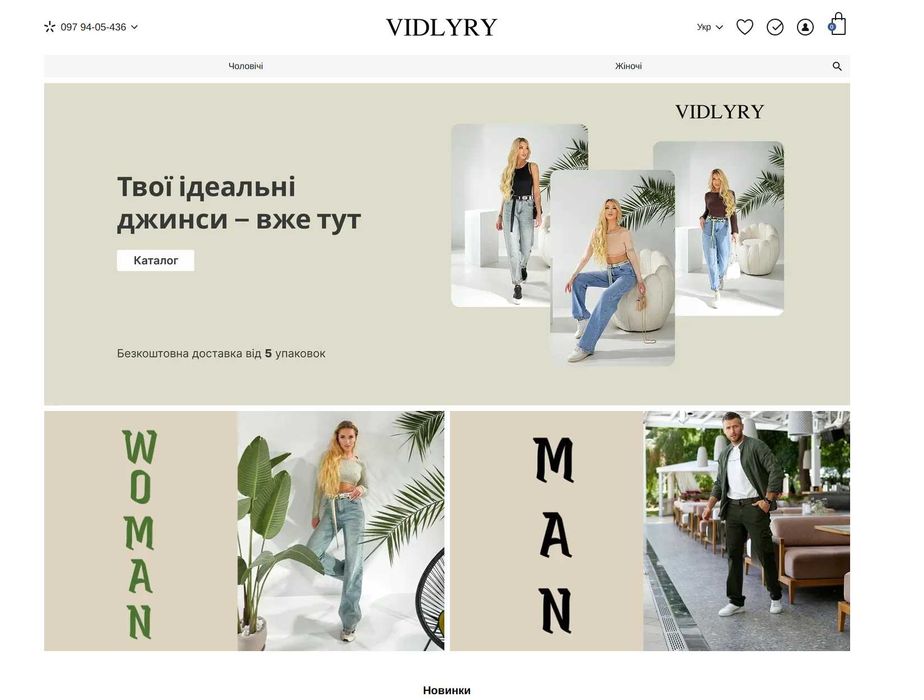Click the phone number 097 94-05-436
The width and height of the screenshot is (924, 700).
93,27
